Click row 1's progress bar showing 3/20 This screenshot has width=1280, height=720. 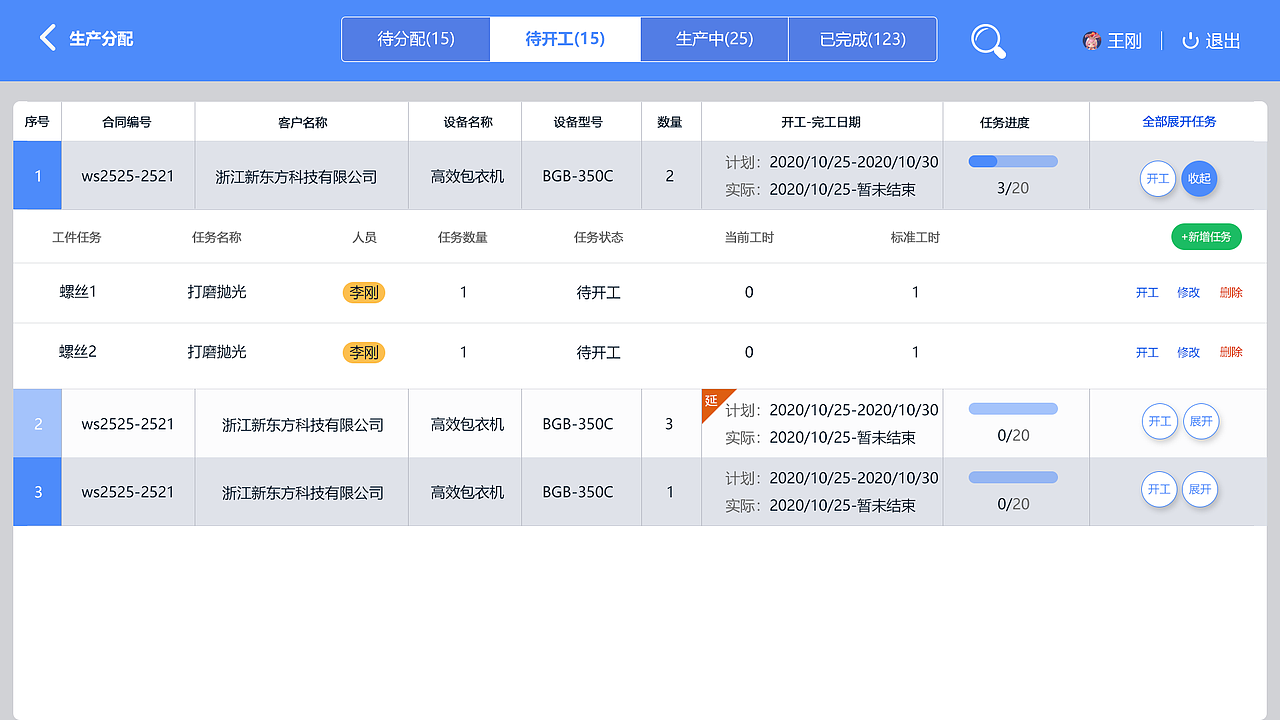(1012, 160)
